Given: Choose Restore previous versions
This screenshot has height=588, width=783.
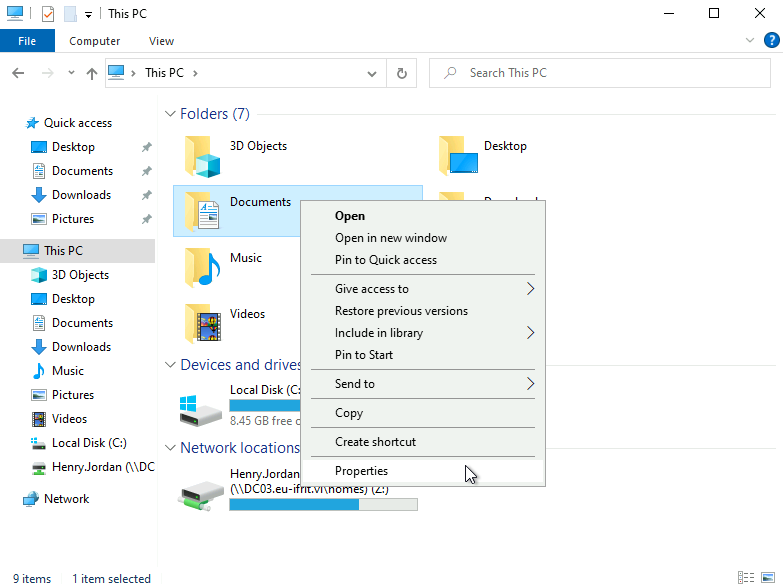Looking at the screenshot, I should (422, 311).
